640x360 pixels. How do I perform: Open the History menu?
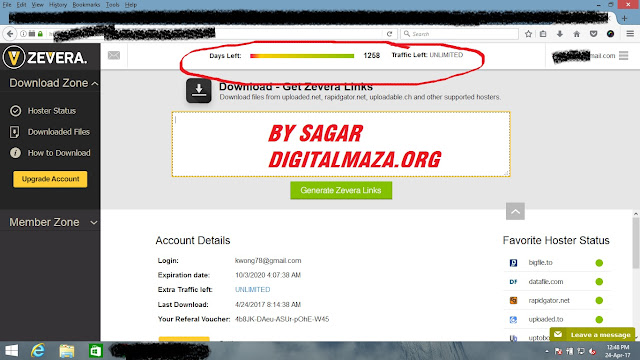[58, 5]
